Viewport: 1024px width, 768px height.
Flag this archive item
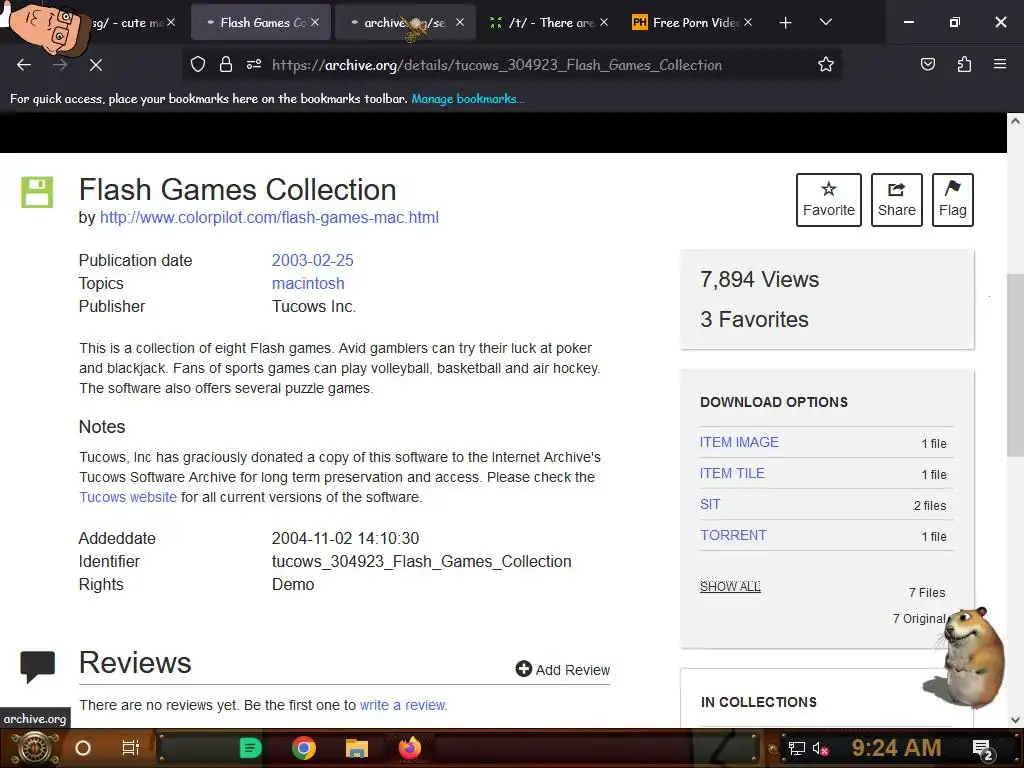click(x=953, y=200)
